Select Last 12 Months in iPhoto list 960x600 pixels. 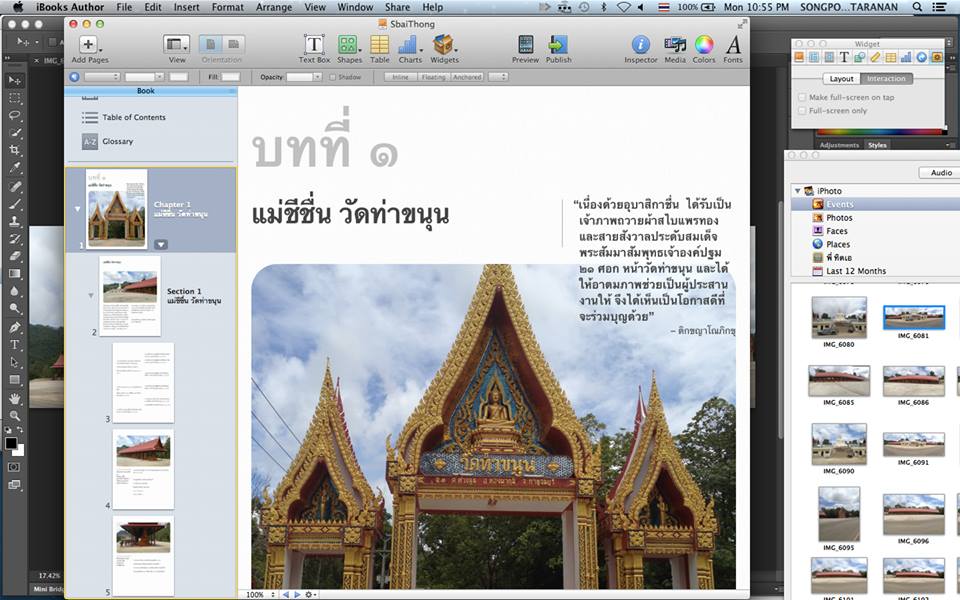click(855, 271)
